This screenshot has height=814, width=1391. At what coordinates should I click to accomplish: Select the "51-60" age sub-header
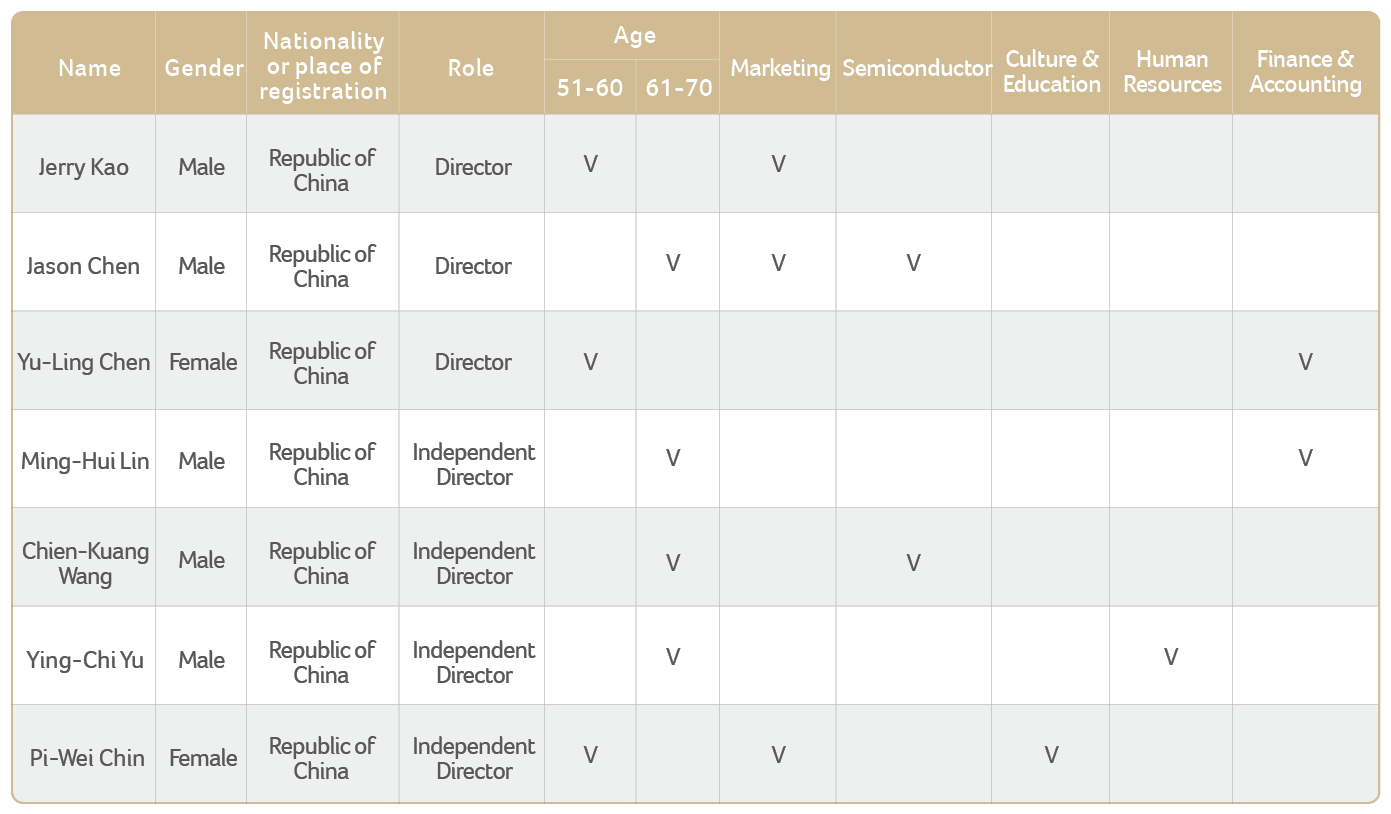(589, 88)
